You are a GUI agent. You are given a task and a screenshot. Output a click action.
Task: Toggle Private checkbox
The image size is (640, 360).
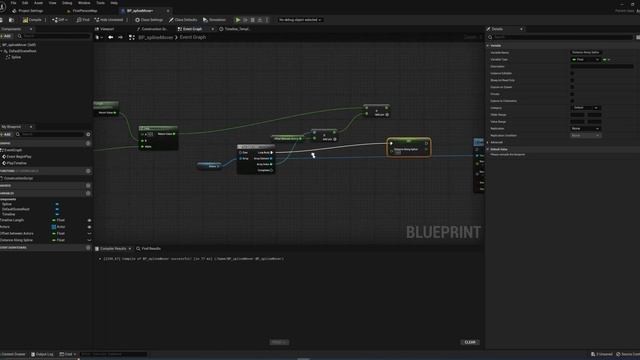pos(572,94)
